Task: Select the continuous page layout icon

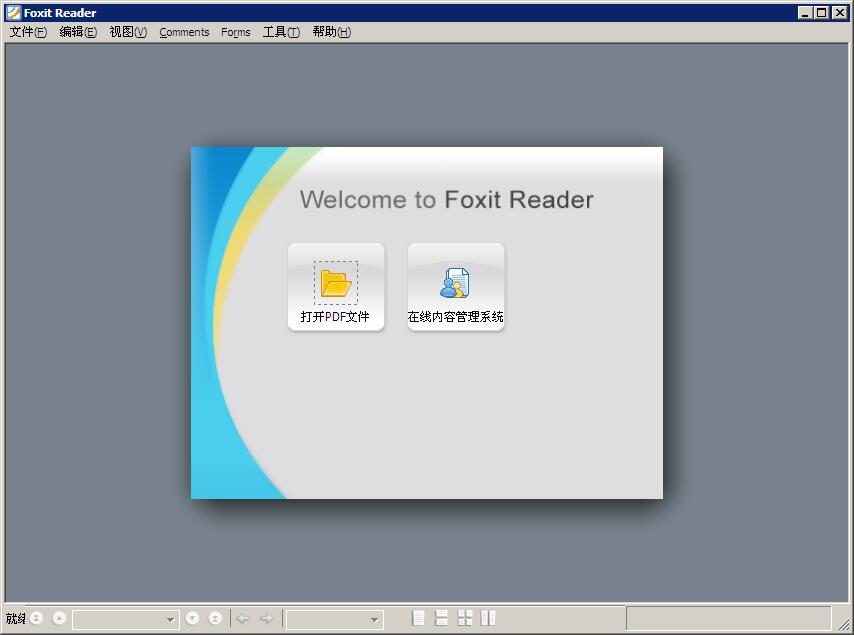Action: pyautogui.click(x=443, y=618)
